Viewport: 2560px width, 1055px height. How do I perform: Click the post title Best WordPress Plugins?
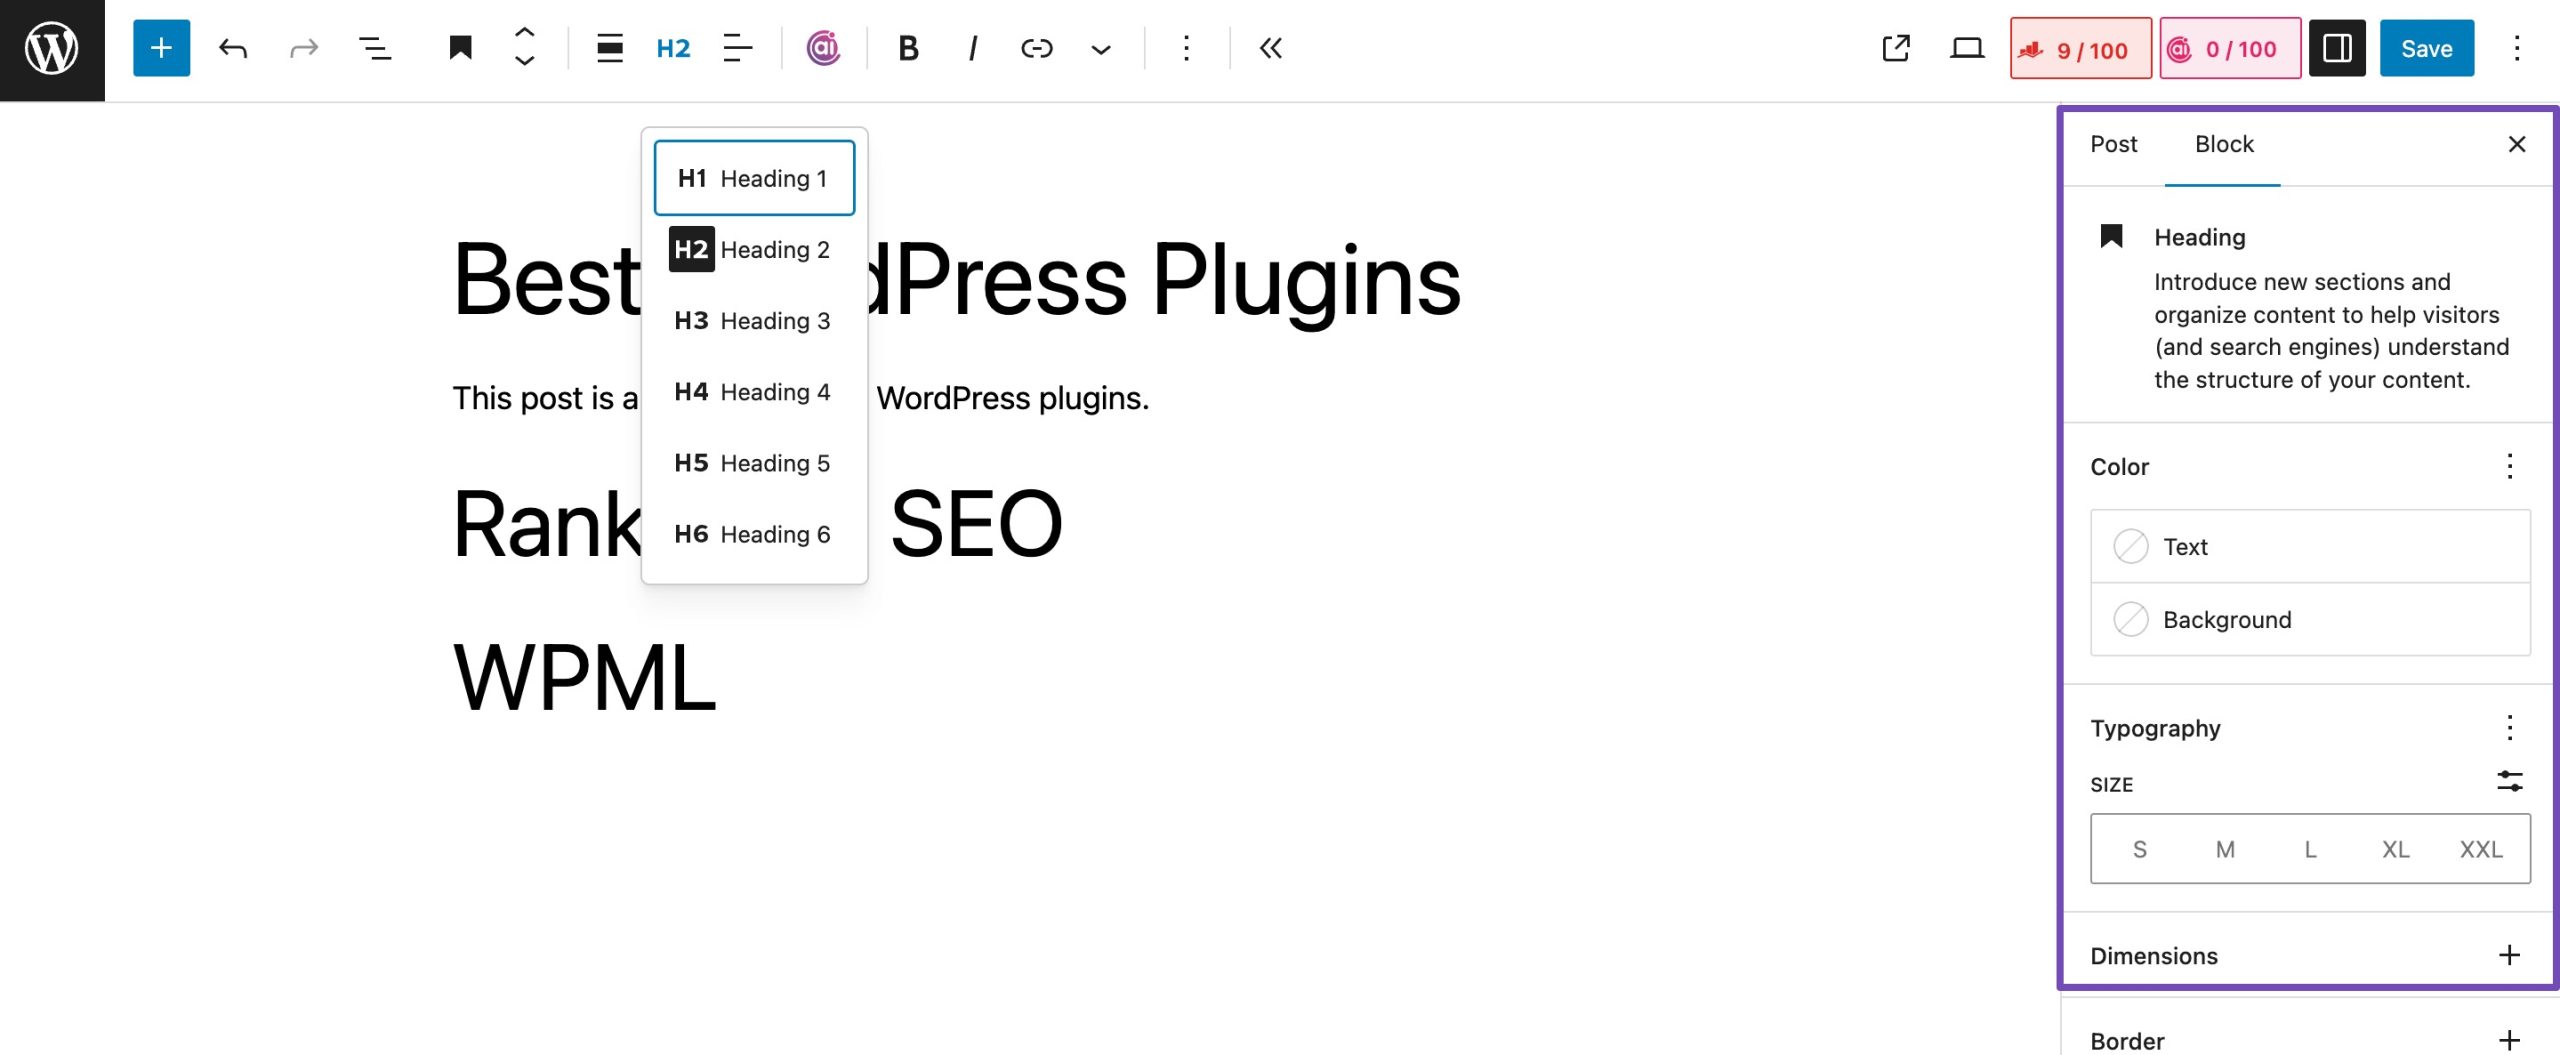tap(957, 280)
